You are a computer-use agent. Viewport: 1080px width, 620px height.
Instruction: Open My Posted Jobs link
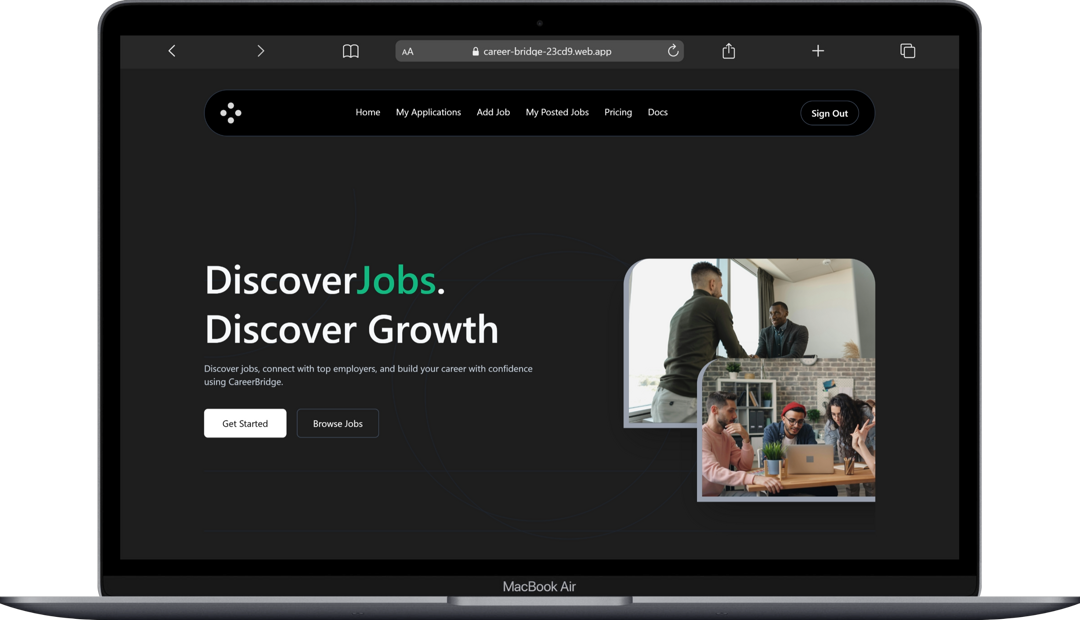pyautogui.click(x=557, y=113)
